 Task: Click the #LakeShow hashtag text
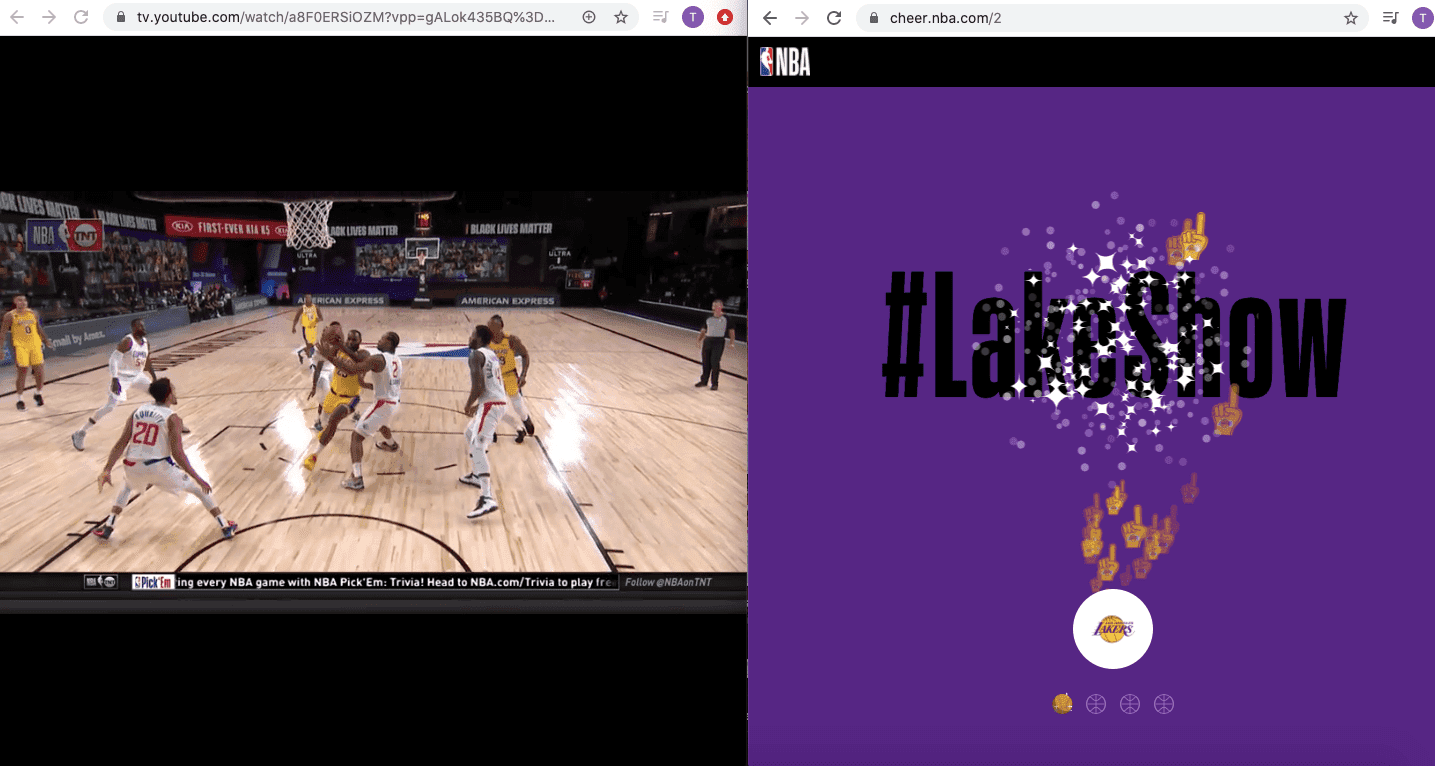coord(1113,336)
